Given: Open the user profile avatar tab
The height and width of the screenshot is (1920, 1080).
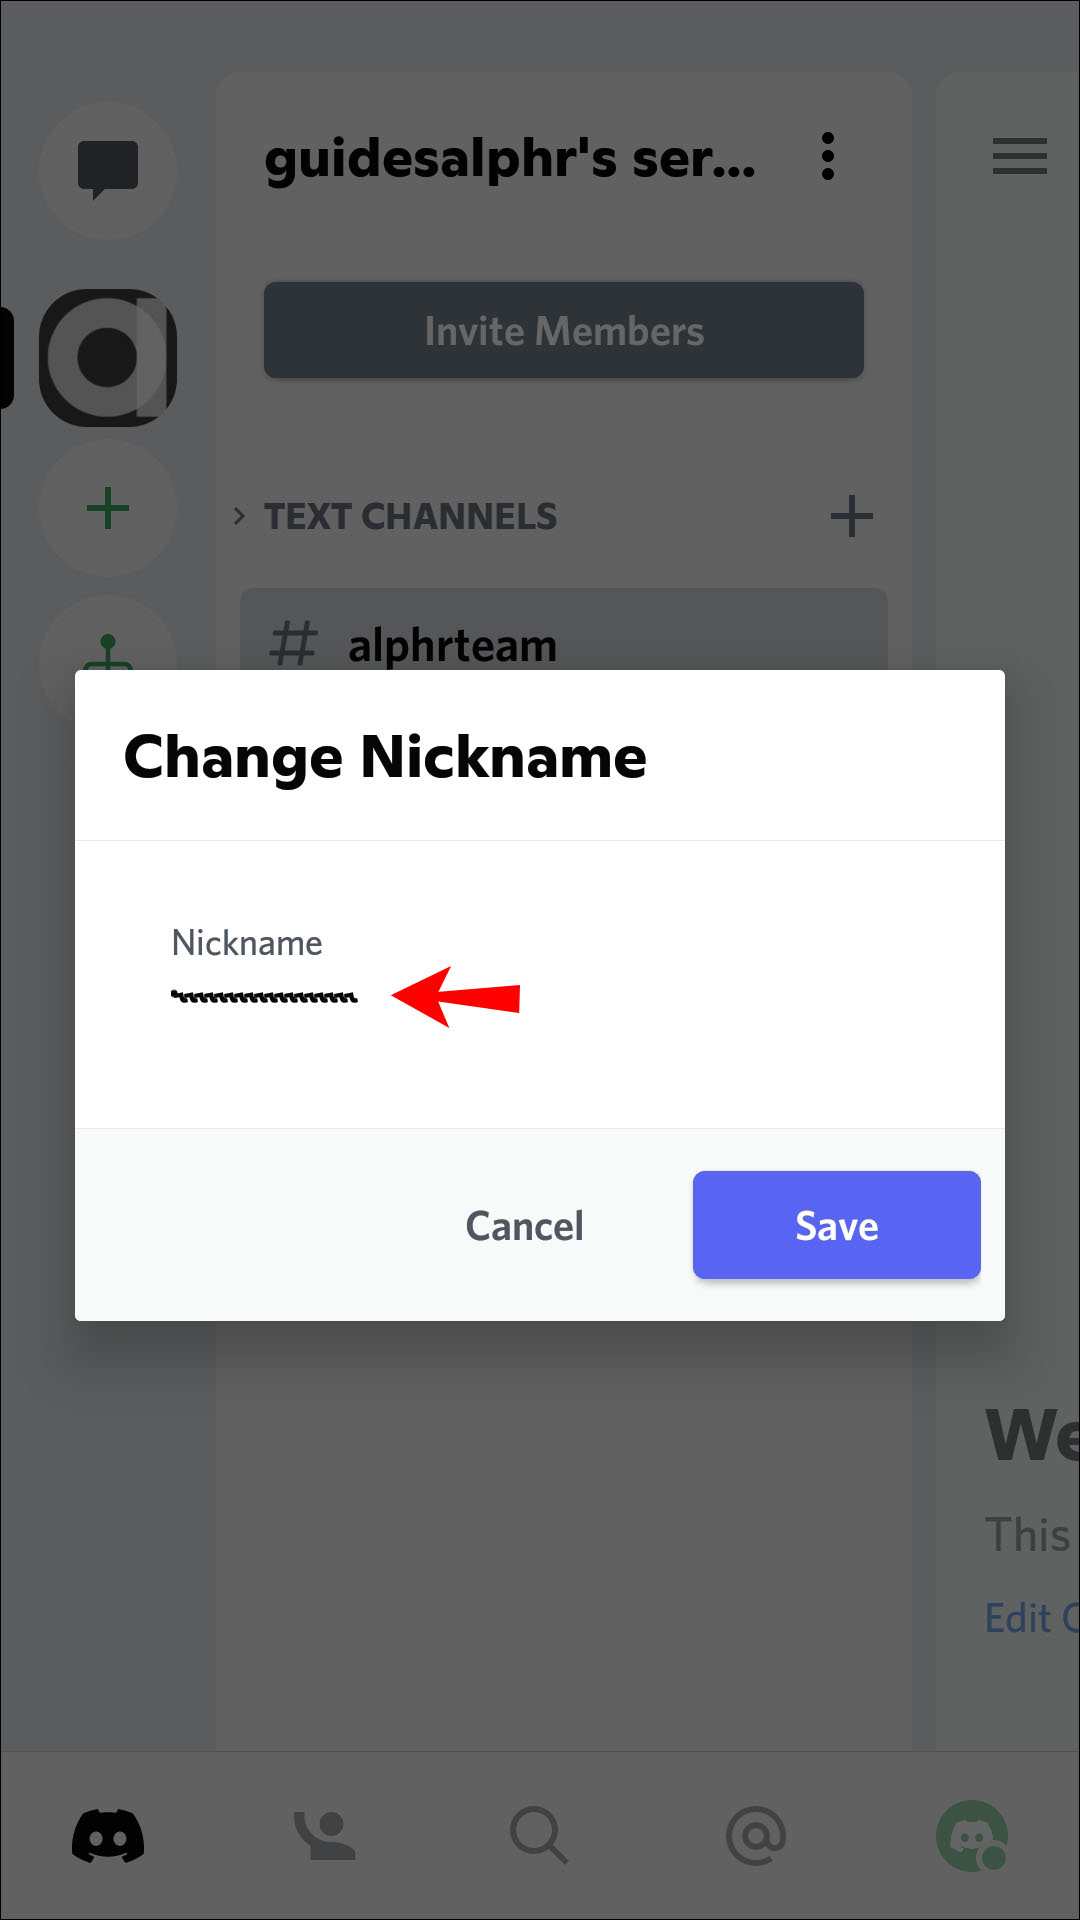Looking at the screenshot, I should click(971, 1836).
